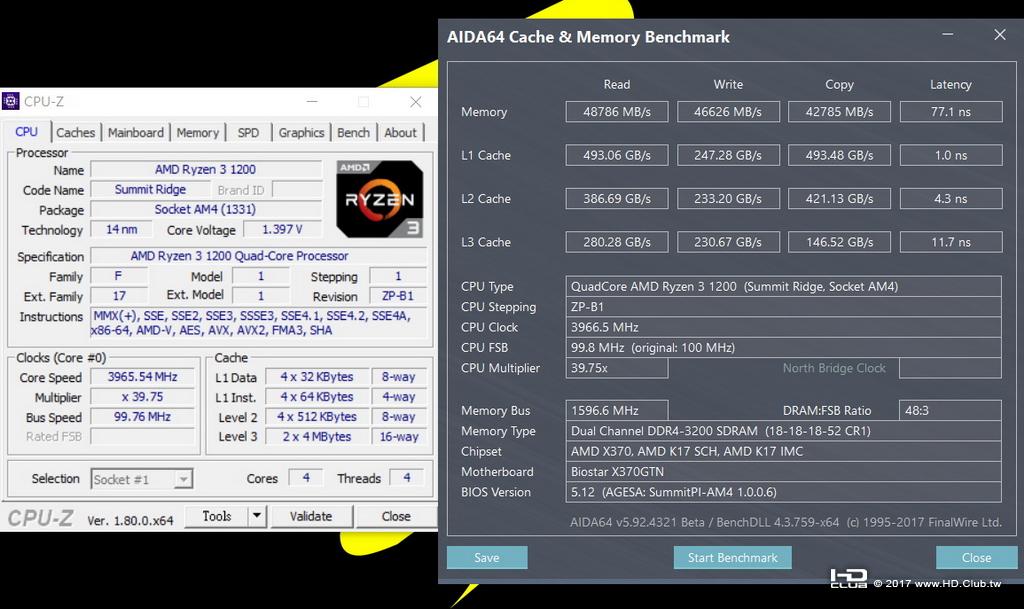Open the About tab
The image size is (1024, 609).
tap(400, 133)
